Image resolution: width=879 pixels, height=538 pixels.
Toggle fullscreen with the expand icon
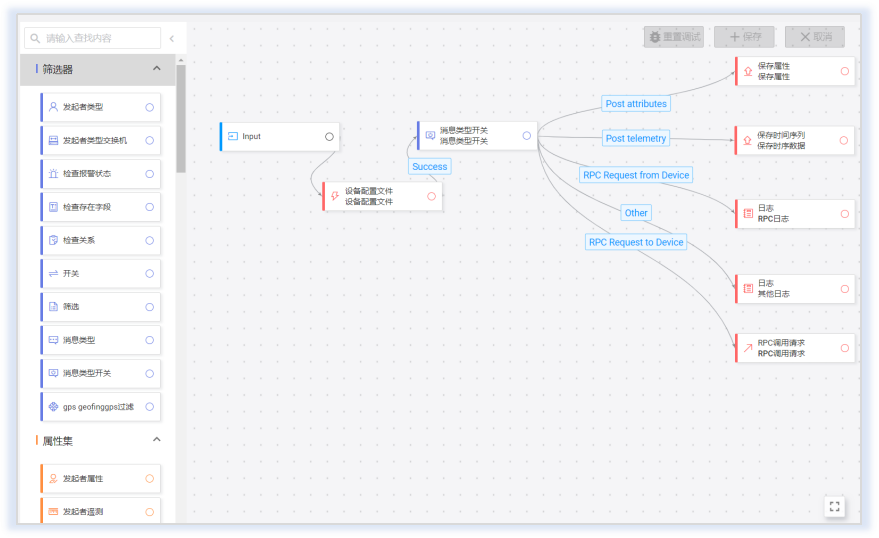coord(834,507)
